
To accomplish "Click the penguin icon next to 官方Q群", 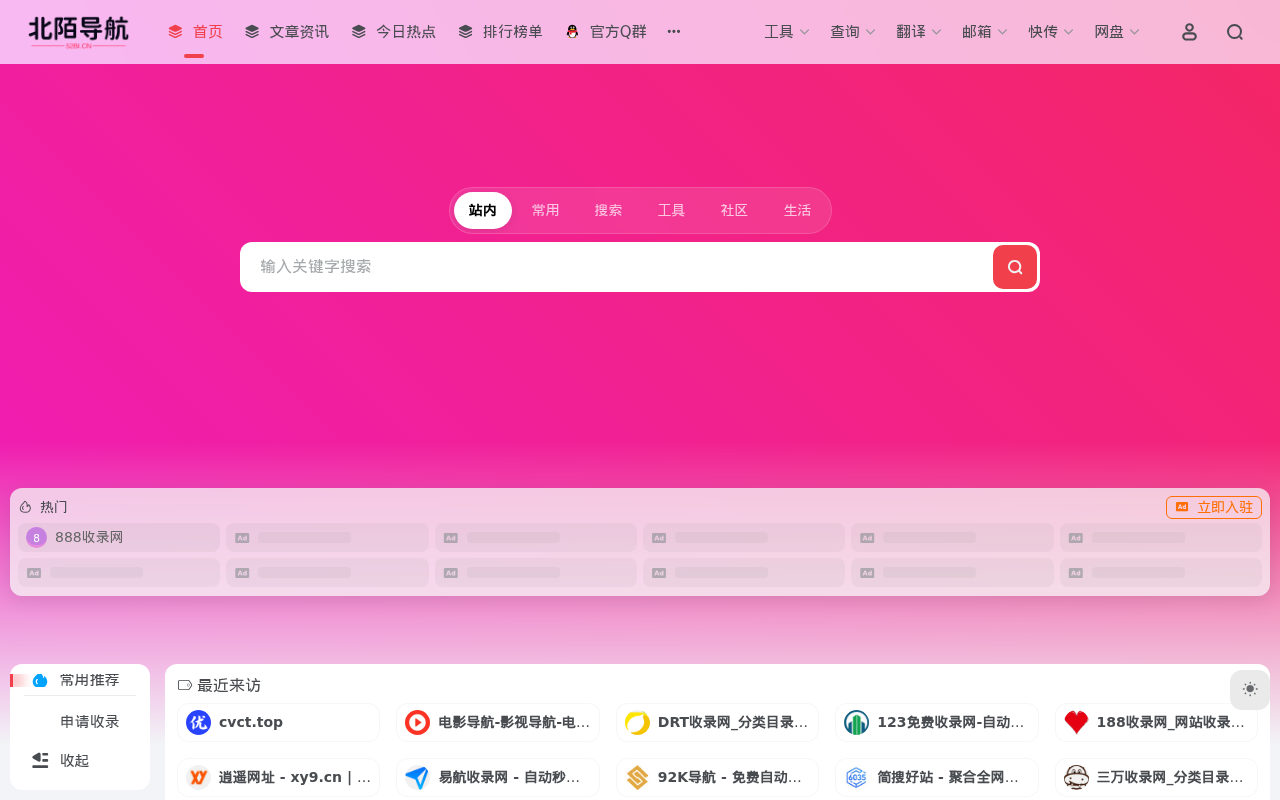I will [570, 31].
